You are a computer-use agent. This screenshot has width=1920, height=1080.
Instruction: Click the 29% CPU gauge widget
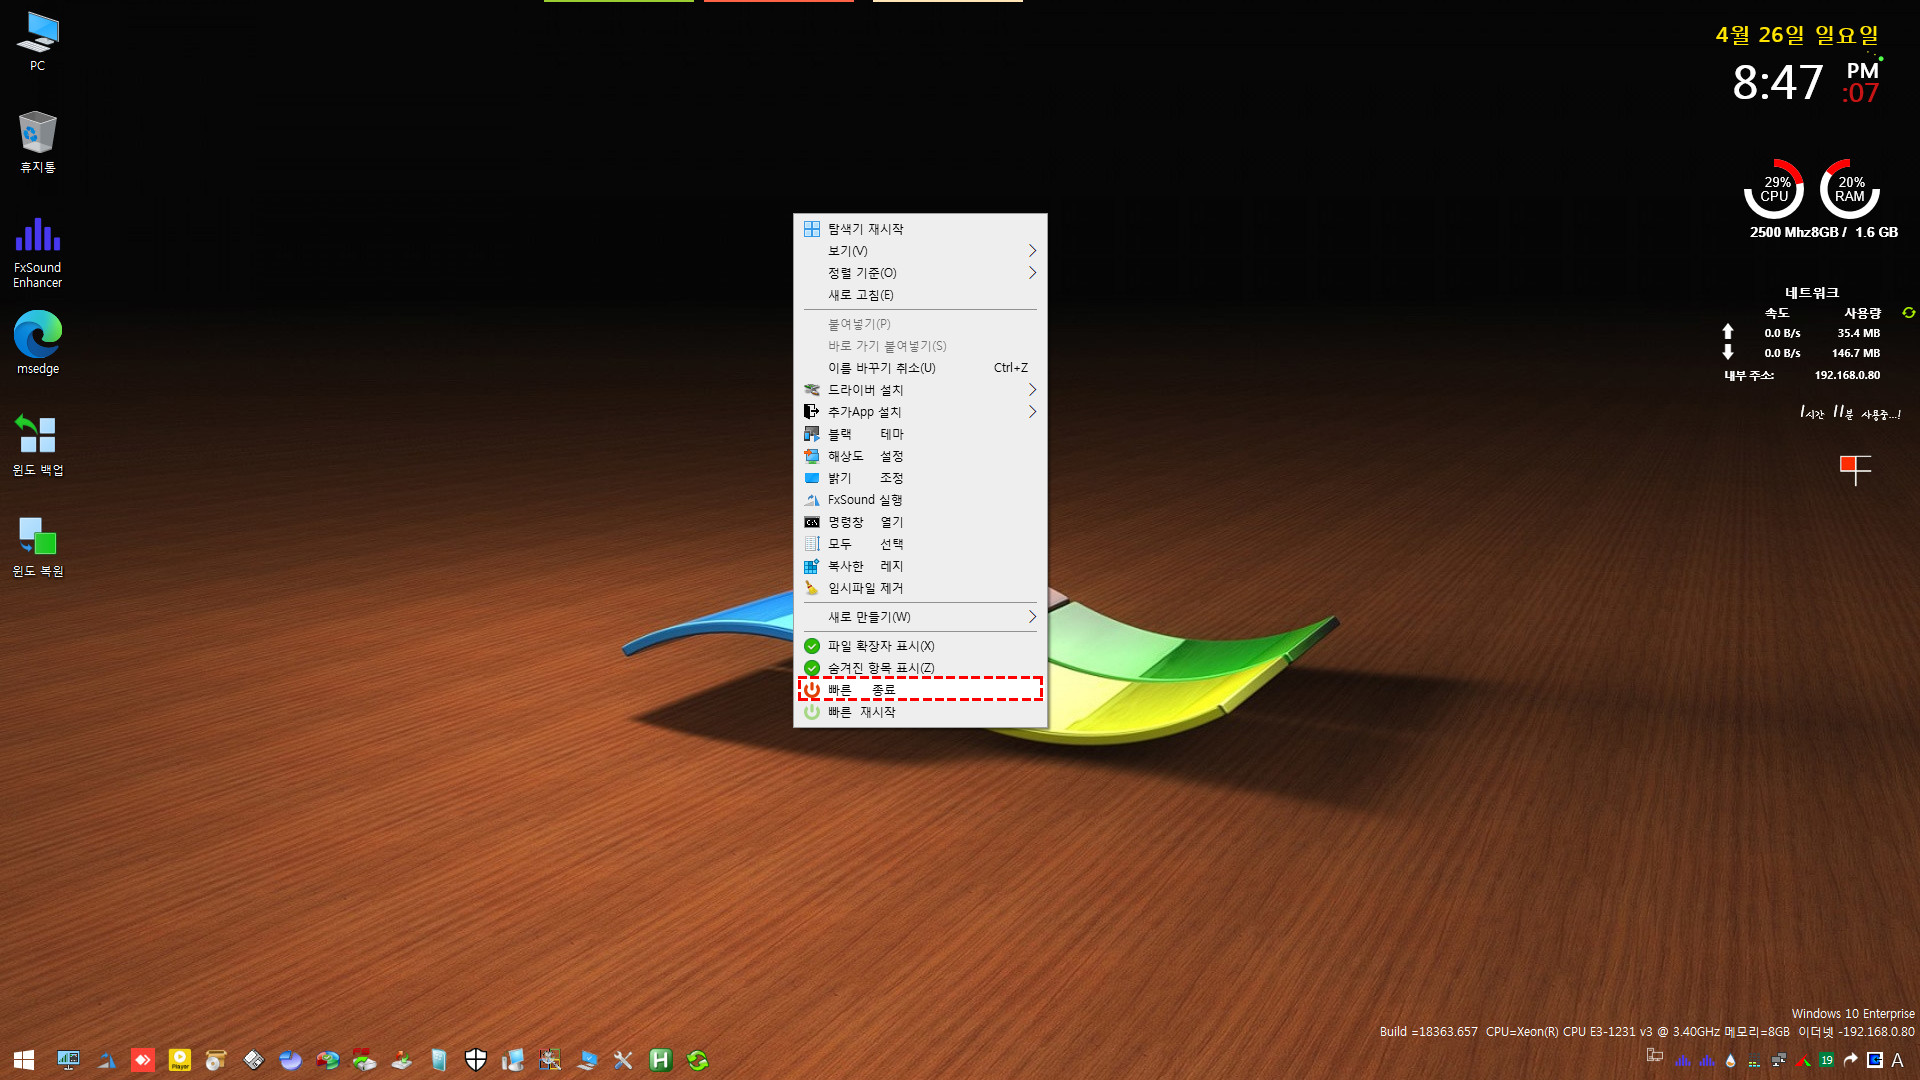point(1774,189)
